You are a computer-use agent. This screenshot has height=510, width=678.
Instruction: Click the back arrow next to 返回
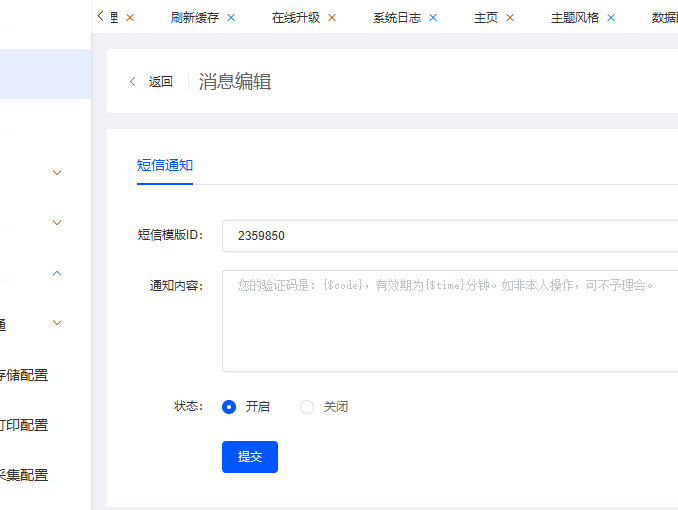(133, 81)
